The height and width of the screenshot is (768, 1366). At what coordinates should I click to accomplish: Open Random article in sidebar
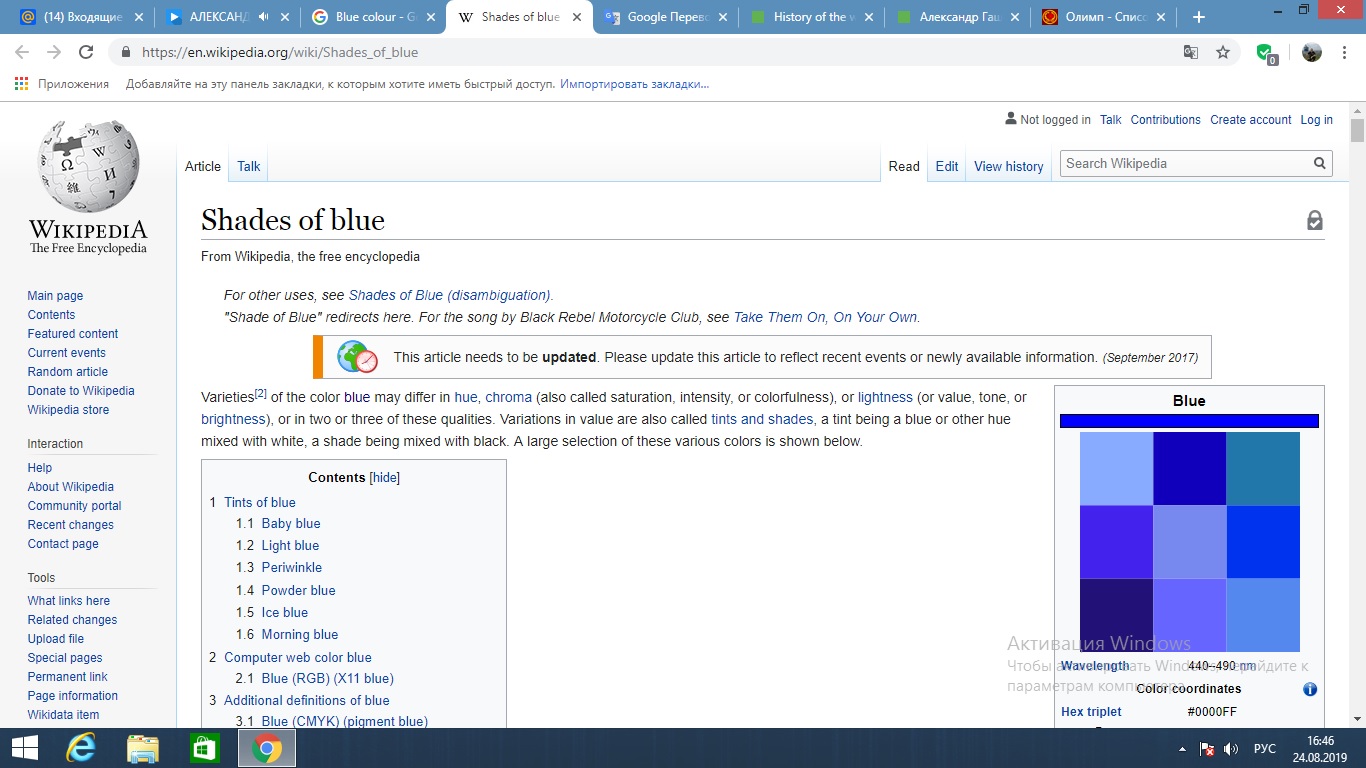tap(68, 371)
